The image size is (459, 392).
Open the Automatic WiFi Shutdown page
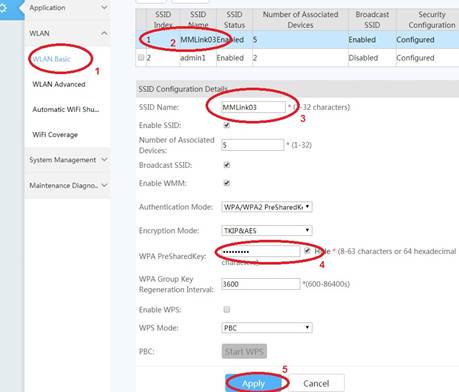coord(66,109)
